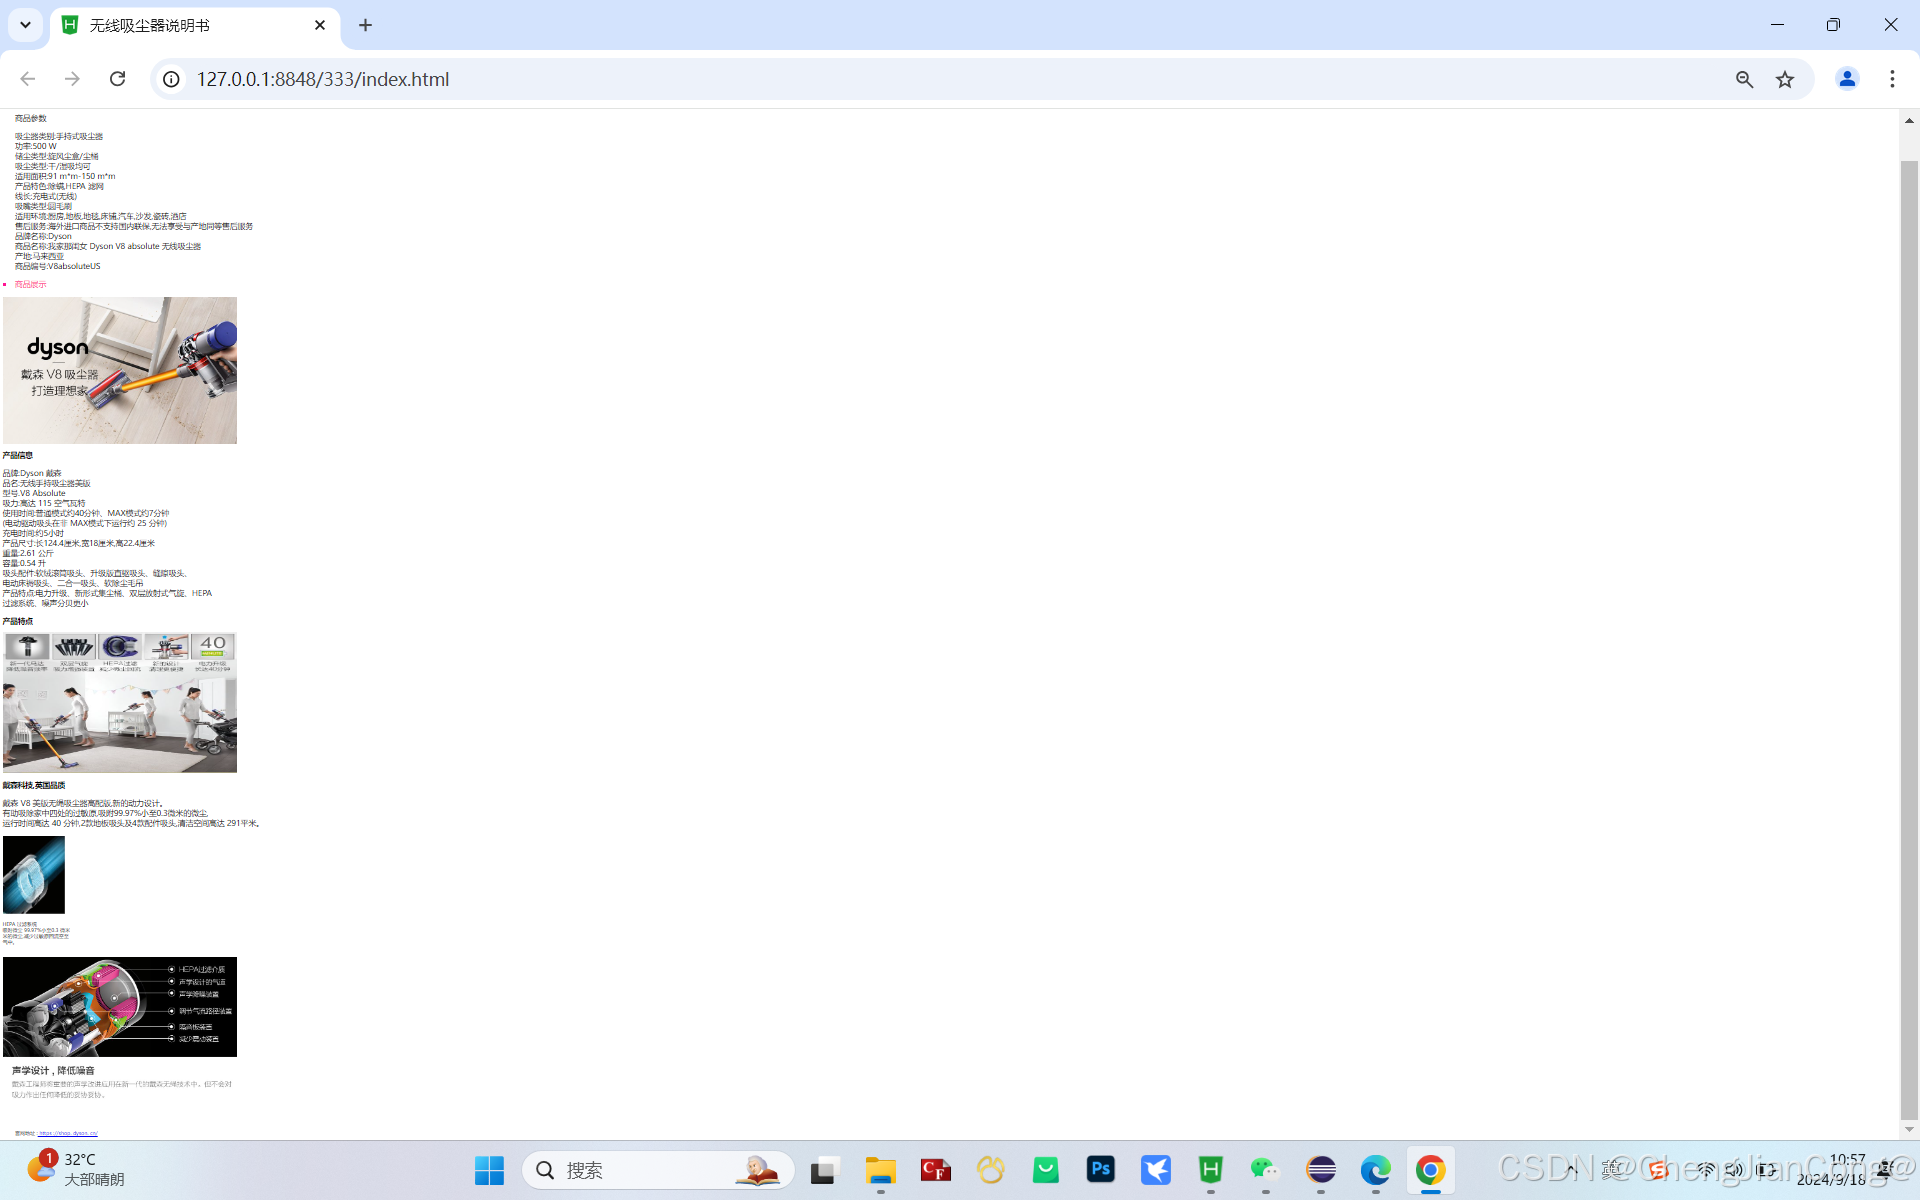Click the motor cutaway diagram image
Viewport: 1920px width, 1200px height.
coord(120,1007)
